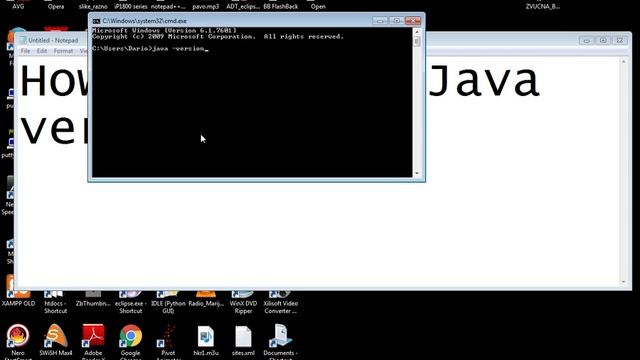Open the Format menu in Notepad
The image size is (640, 360).
[63, 51]
